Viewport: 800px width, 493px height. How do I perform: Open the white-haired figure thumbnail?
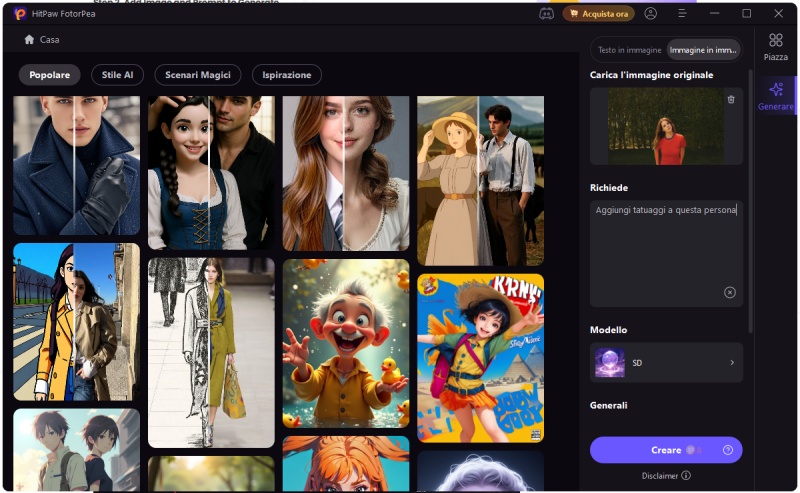pos(481,471)
